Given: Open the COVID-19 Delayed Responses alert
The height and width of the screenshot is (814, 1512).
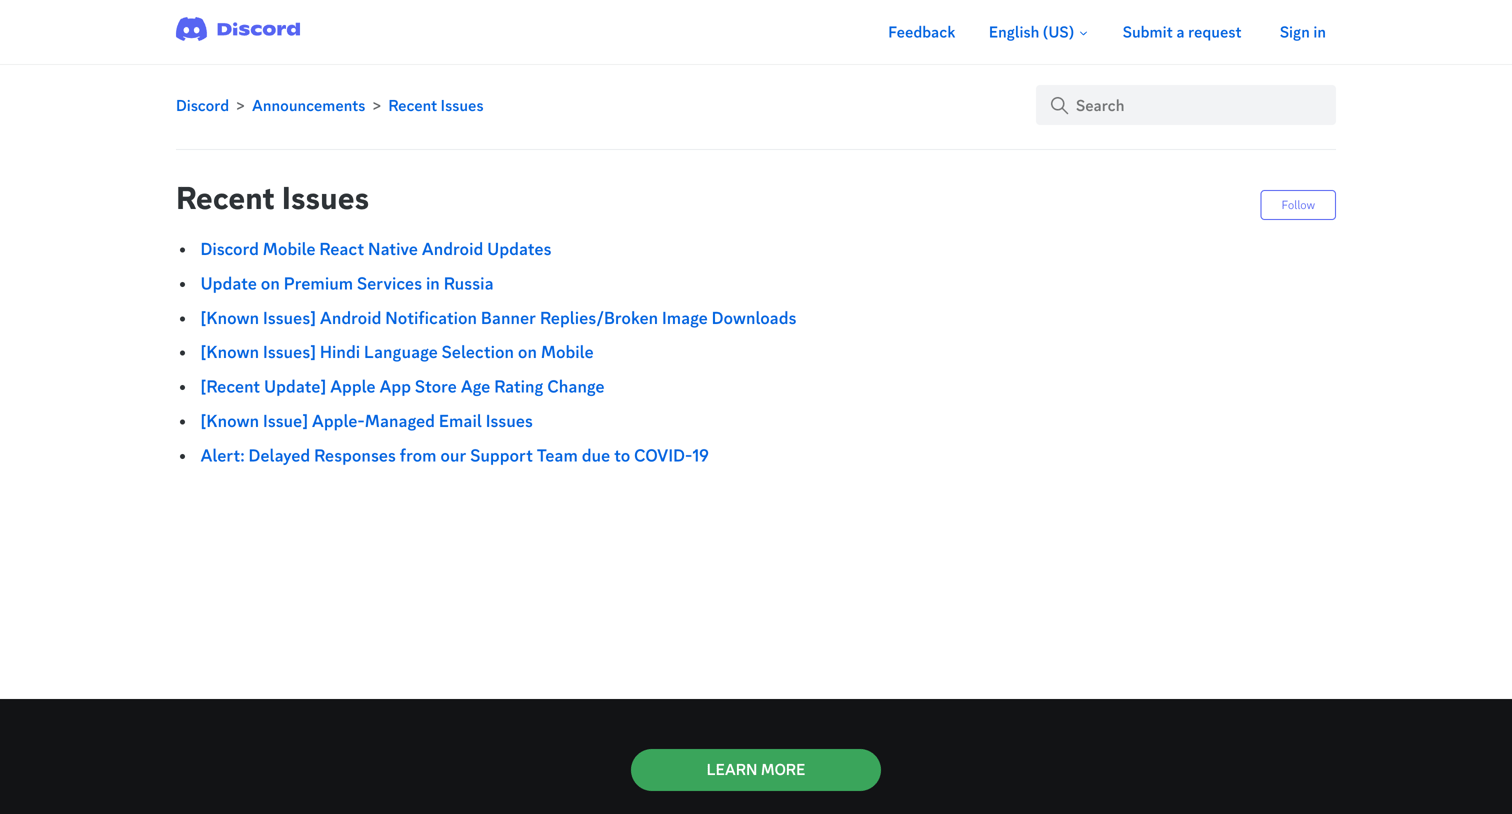Looking at the screenshot, I should point(454,456).
